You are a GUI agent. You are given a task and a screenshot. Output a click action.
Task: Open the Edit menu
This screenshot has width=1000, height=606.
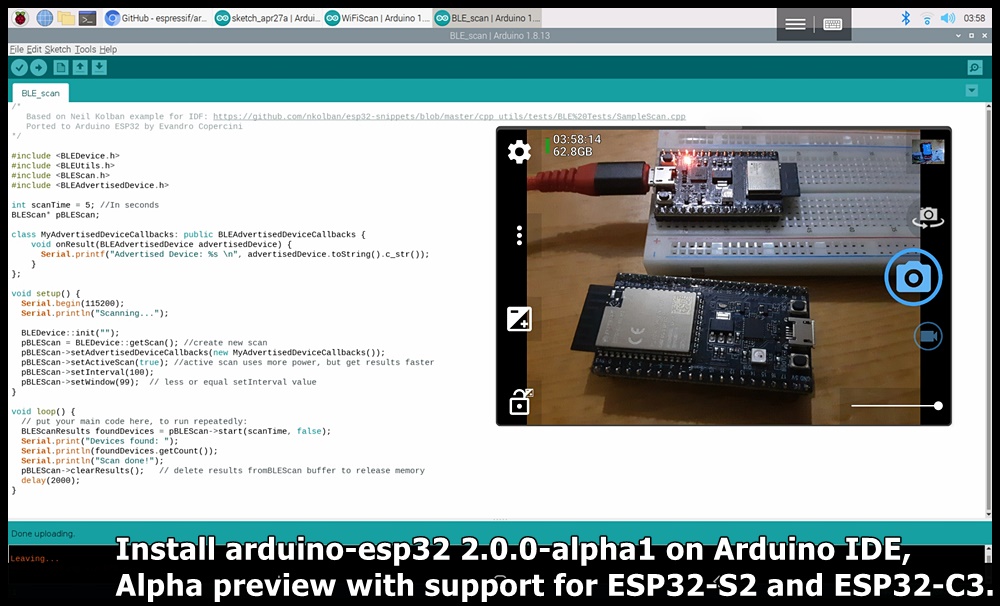pos(34,49)
